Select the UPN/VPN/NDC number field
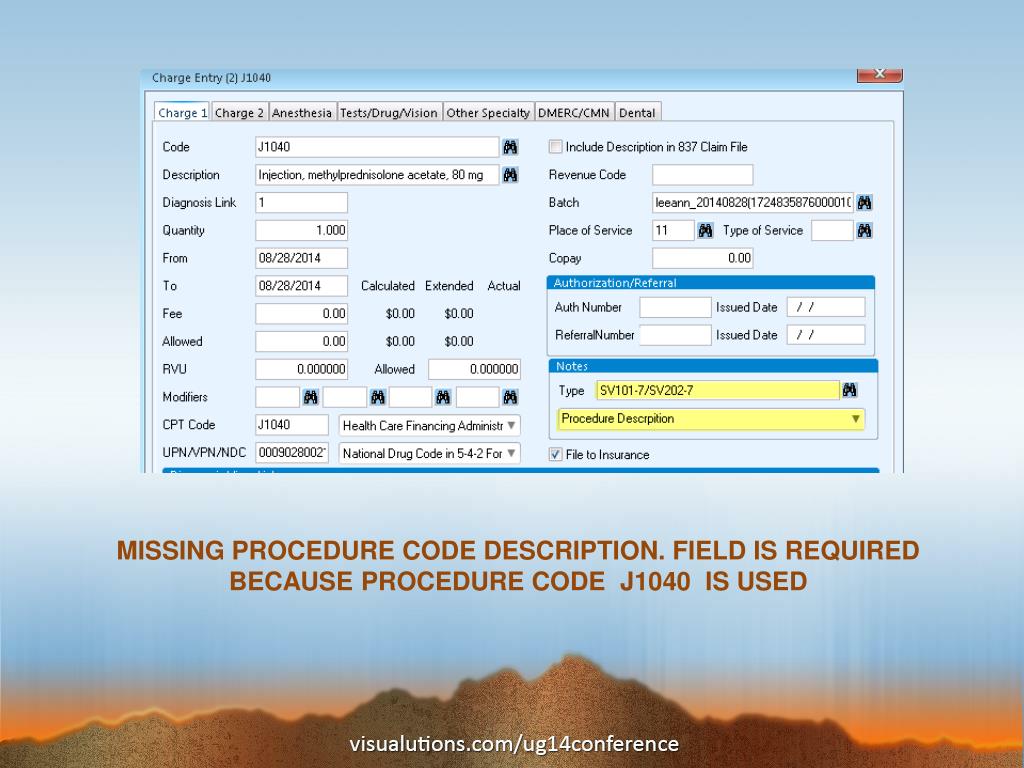 coord(292,453)
